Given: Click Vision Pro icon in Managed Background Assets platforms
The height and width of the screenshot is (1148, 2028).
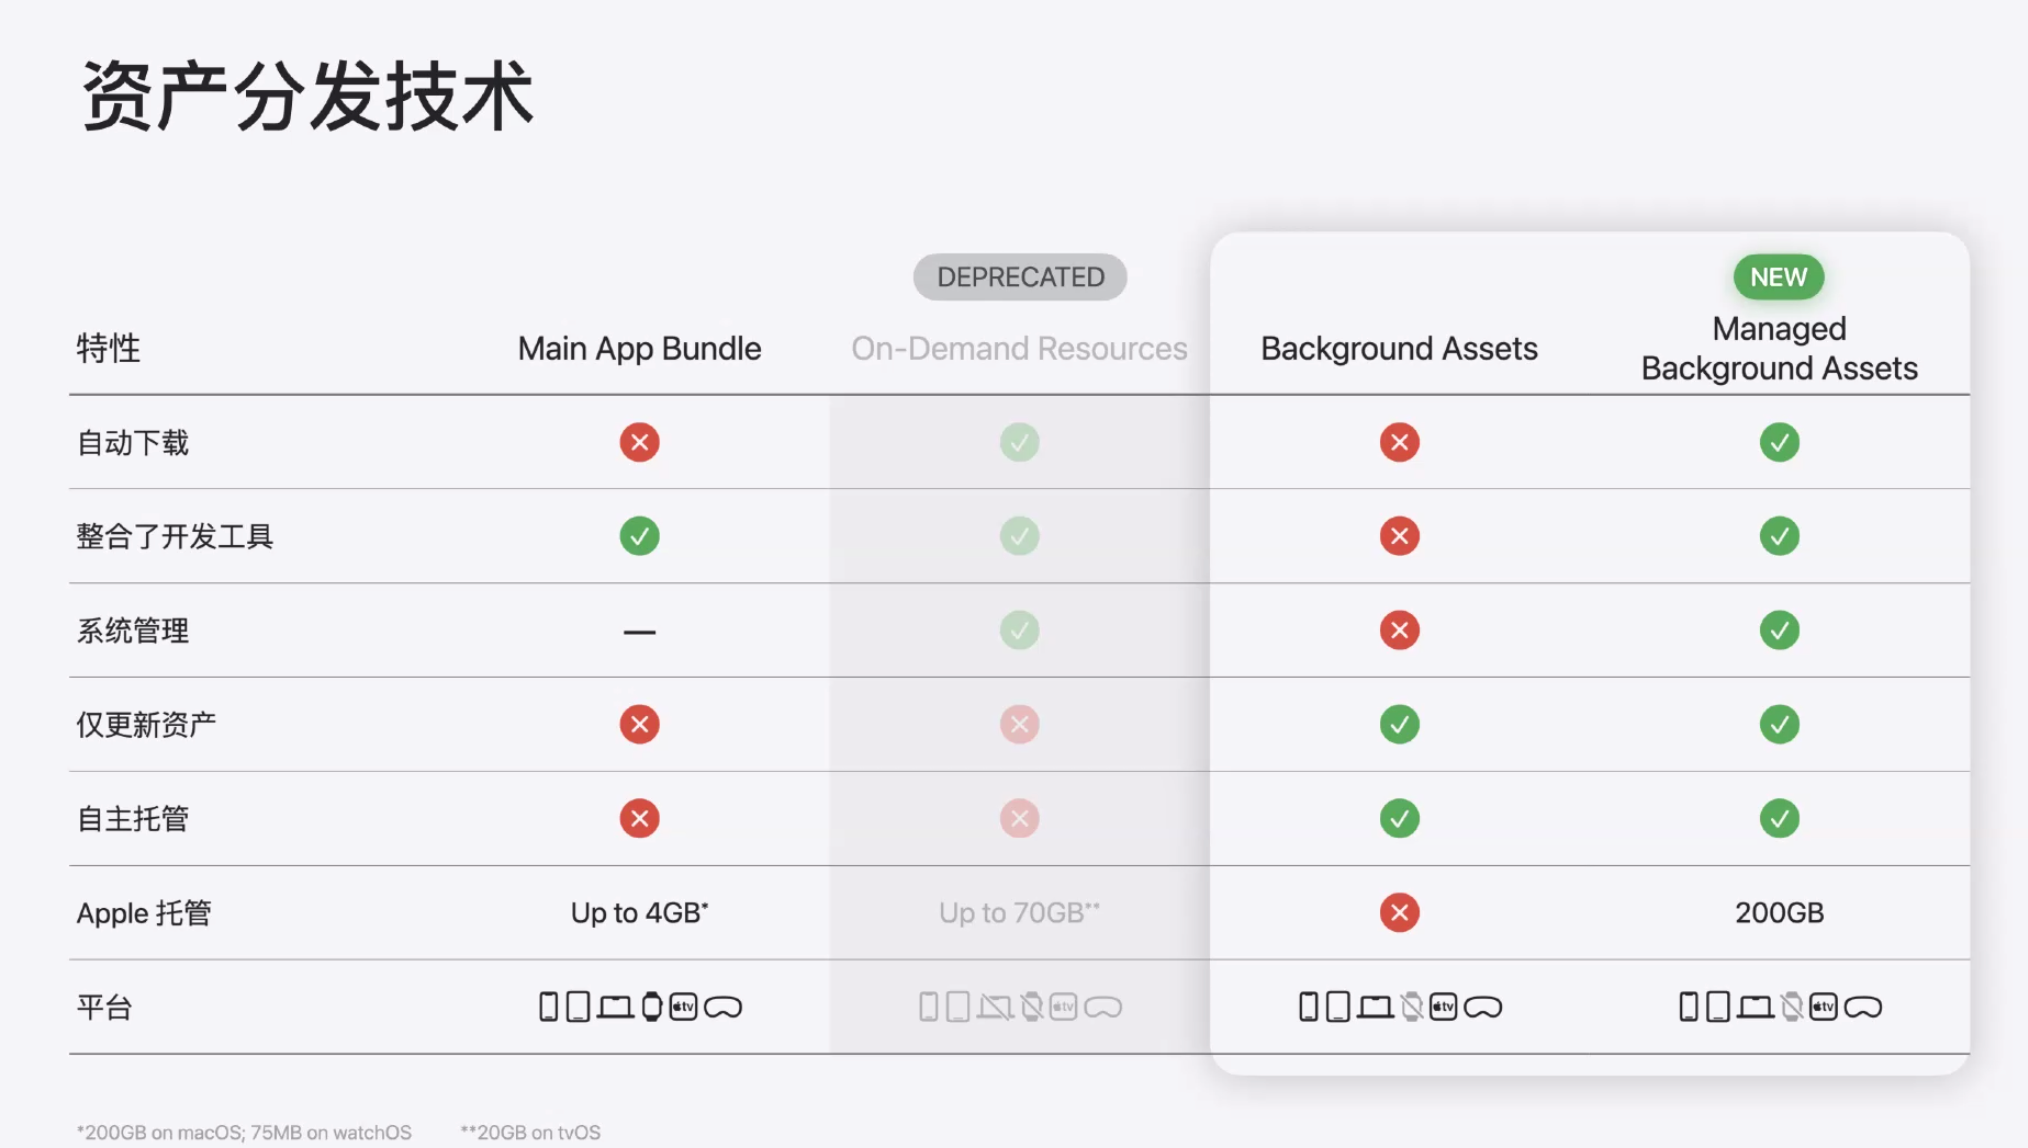Looking at the screenshot, I should point(1863,1007).
